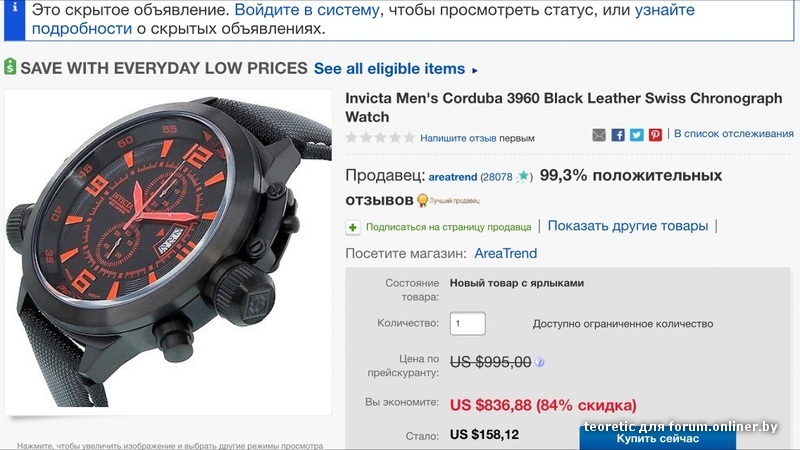This screenshot has height=450, width=800.
Task: Expand the See all eligible items arrow
Action: [x=474, y=70]
